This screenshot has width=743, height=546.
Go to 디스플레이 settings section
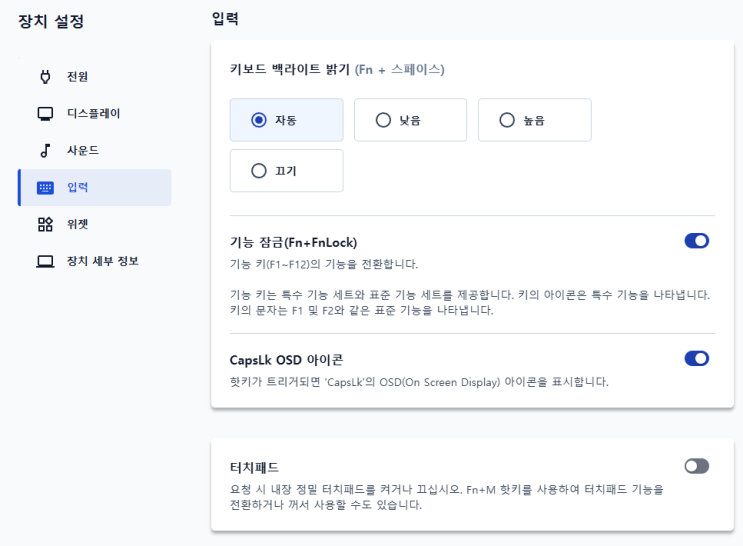[94, 113]
